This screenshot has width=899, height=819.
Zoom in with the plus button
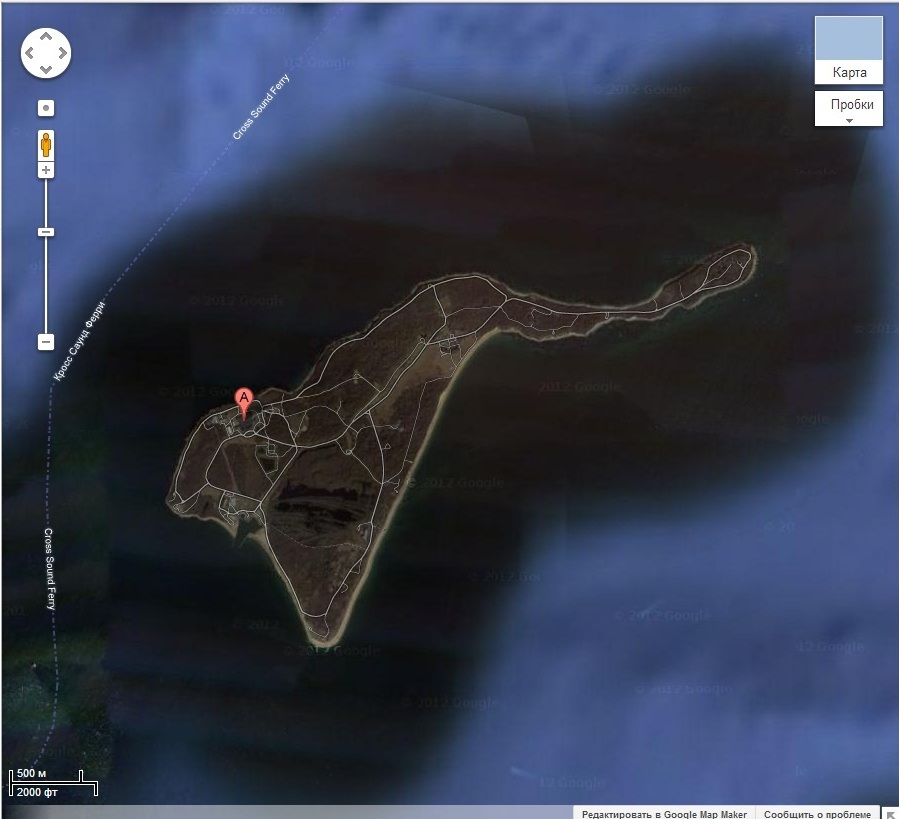click(x=46, y=170)
